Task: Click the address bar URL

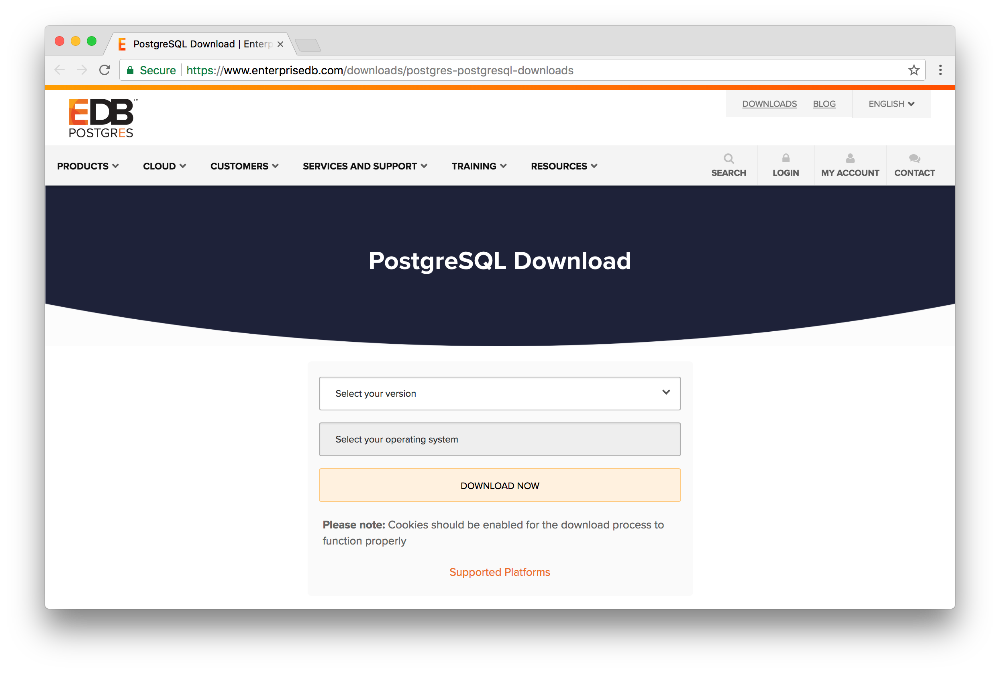Action: pyautogui.click(x=379, y=70)
